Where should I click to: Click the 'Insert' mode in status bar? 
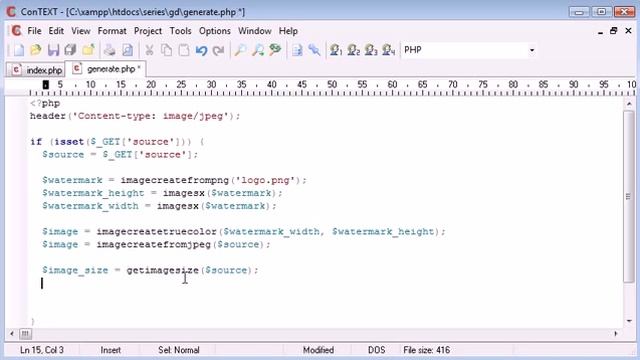pyautogui.click(x=111, y=350)
